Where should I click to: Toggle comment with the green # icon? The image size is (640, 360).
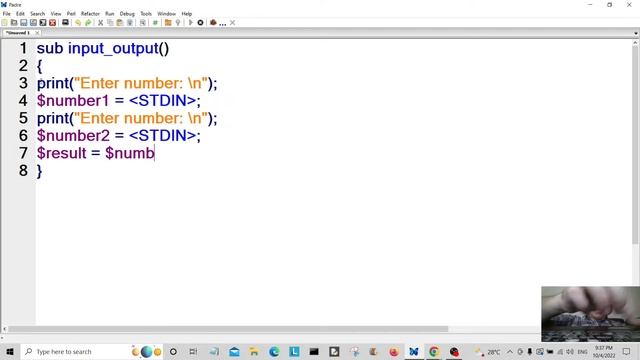(x=155, y=23)
